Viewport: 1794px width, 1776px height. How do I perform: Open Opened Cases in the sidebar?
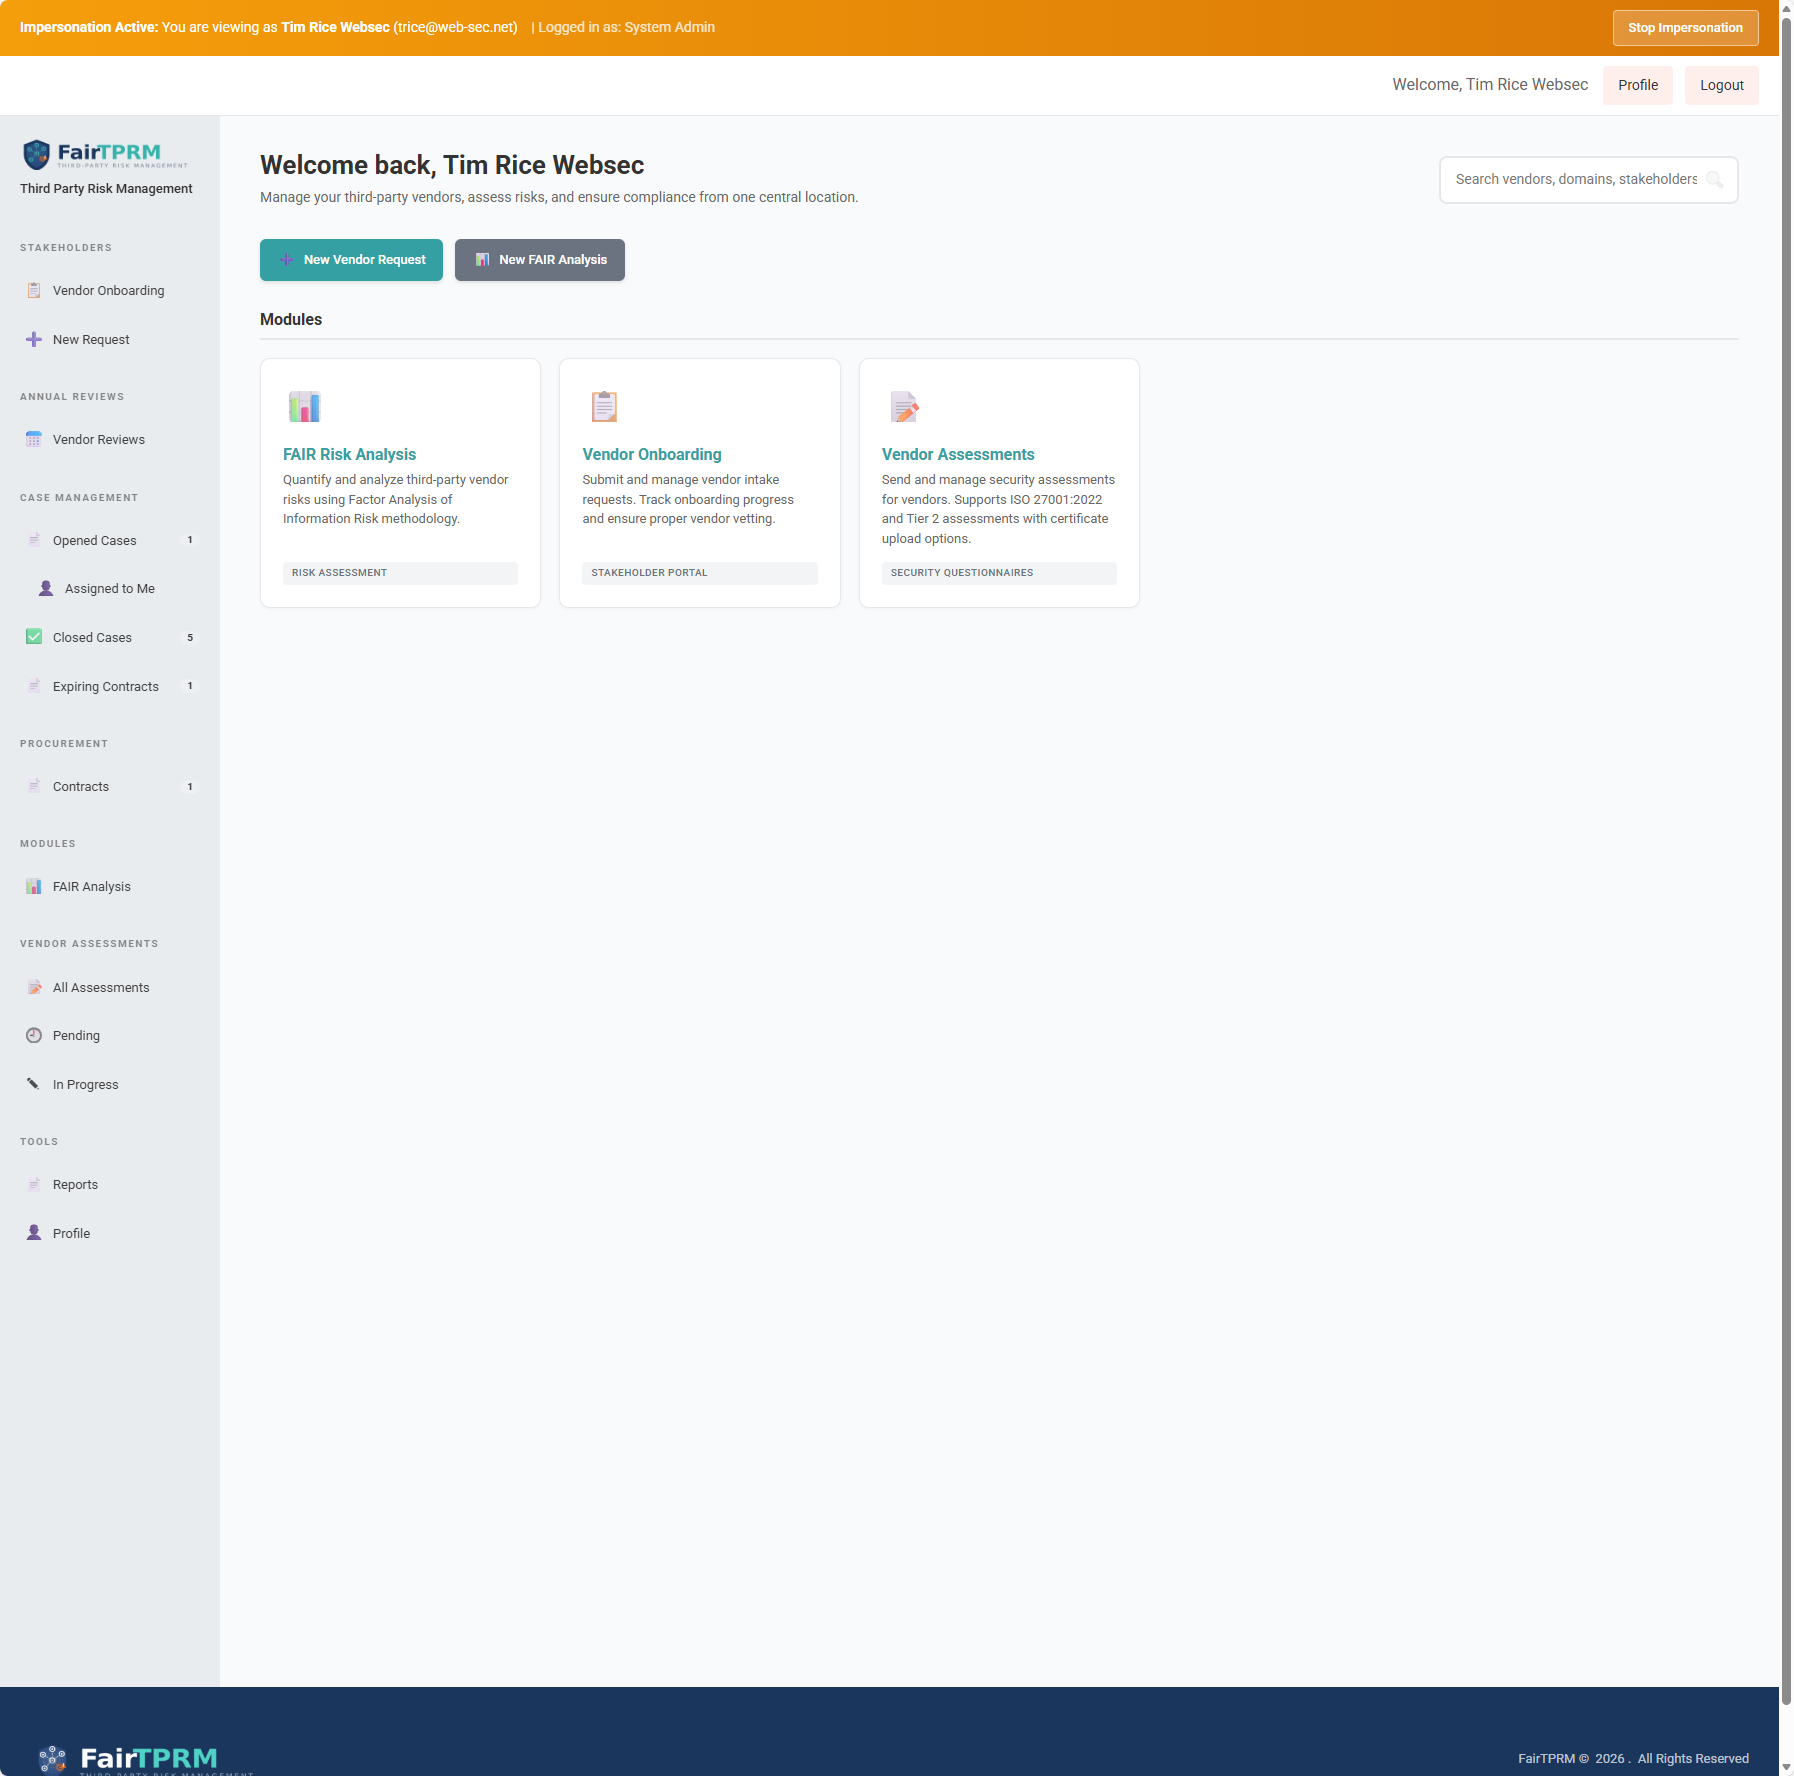[95, 540]
